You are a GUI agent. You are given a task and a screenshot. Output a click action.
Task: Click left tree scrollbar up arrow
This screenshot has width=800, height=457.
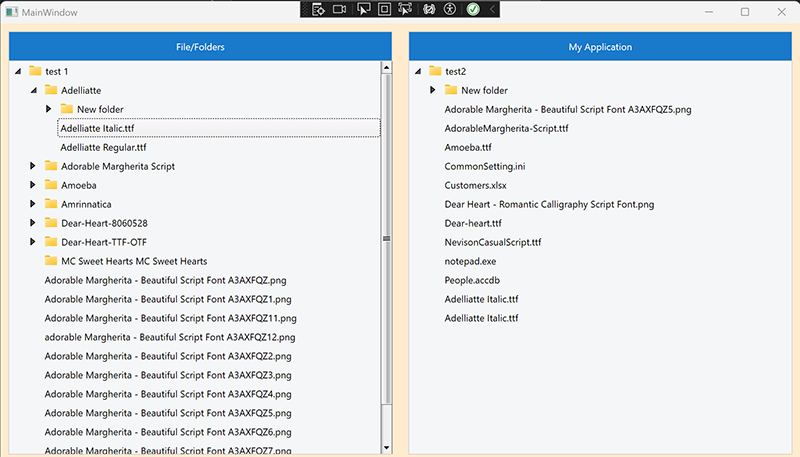[386, 69]
